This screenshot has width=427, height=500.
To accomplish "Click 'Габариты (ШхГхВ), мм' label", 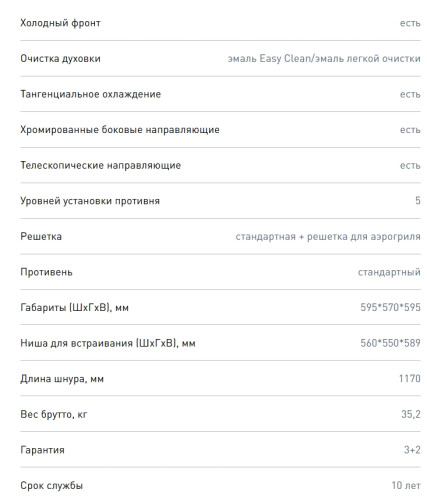I will coord(75,308).
